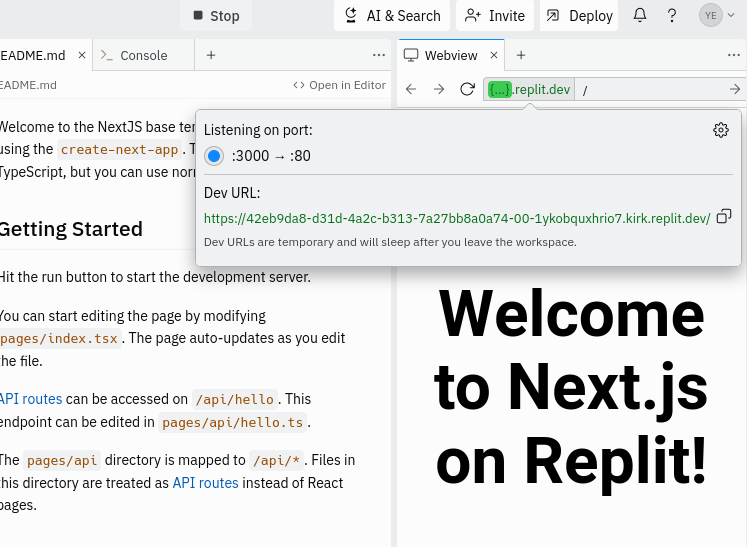Image resolution: width=747 pixels, height=547 pixels.
Task: Click the Getting Started heading
Action: pyautogui.click(x=71, y=229)
